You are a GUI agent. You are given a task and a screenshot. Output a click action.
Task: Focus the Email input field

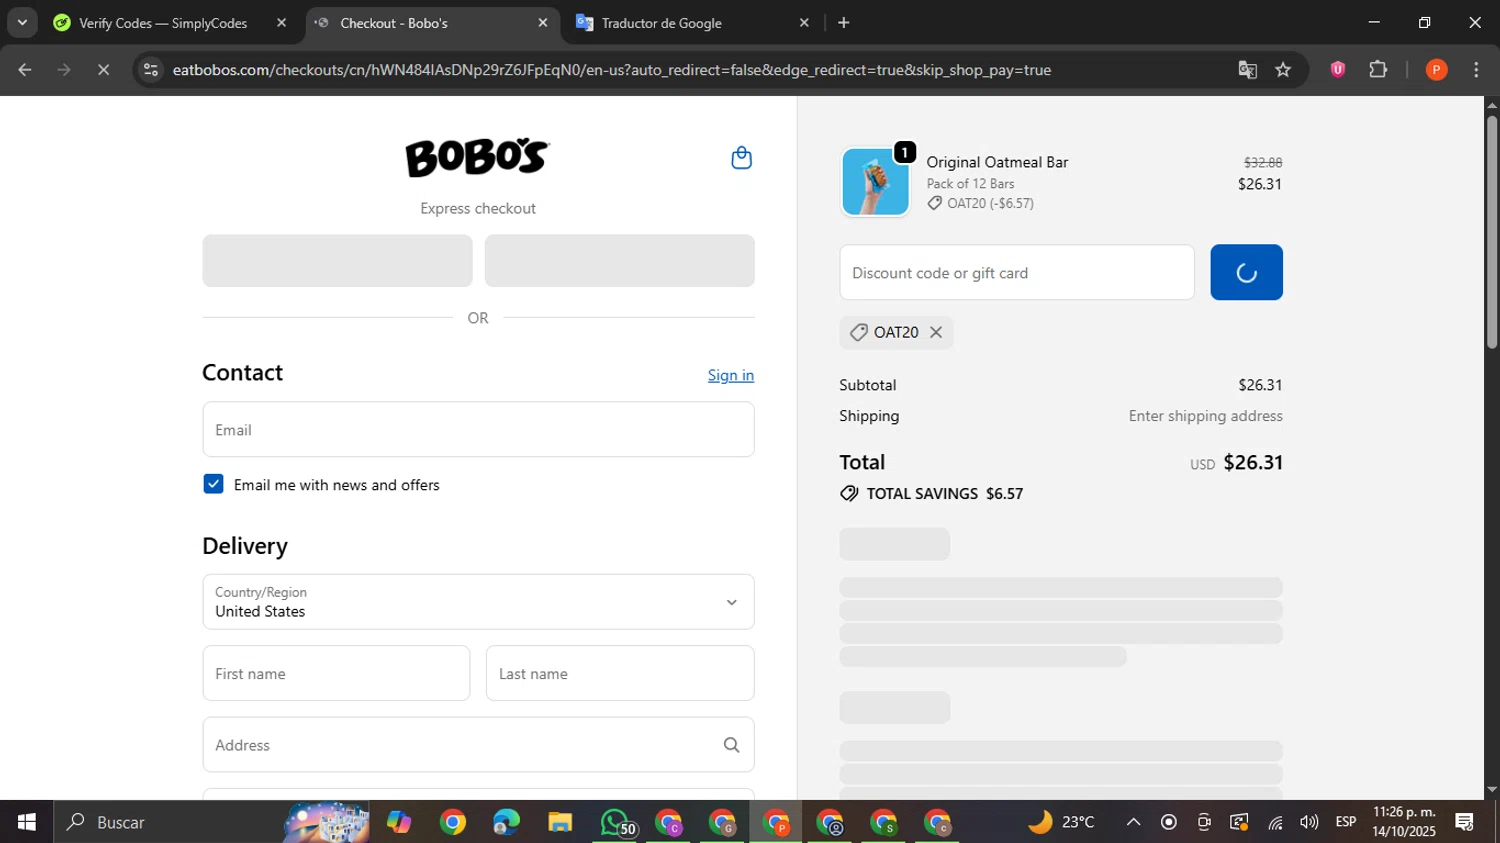(478, 430)
